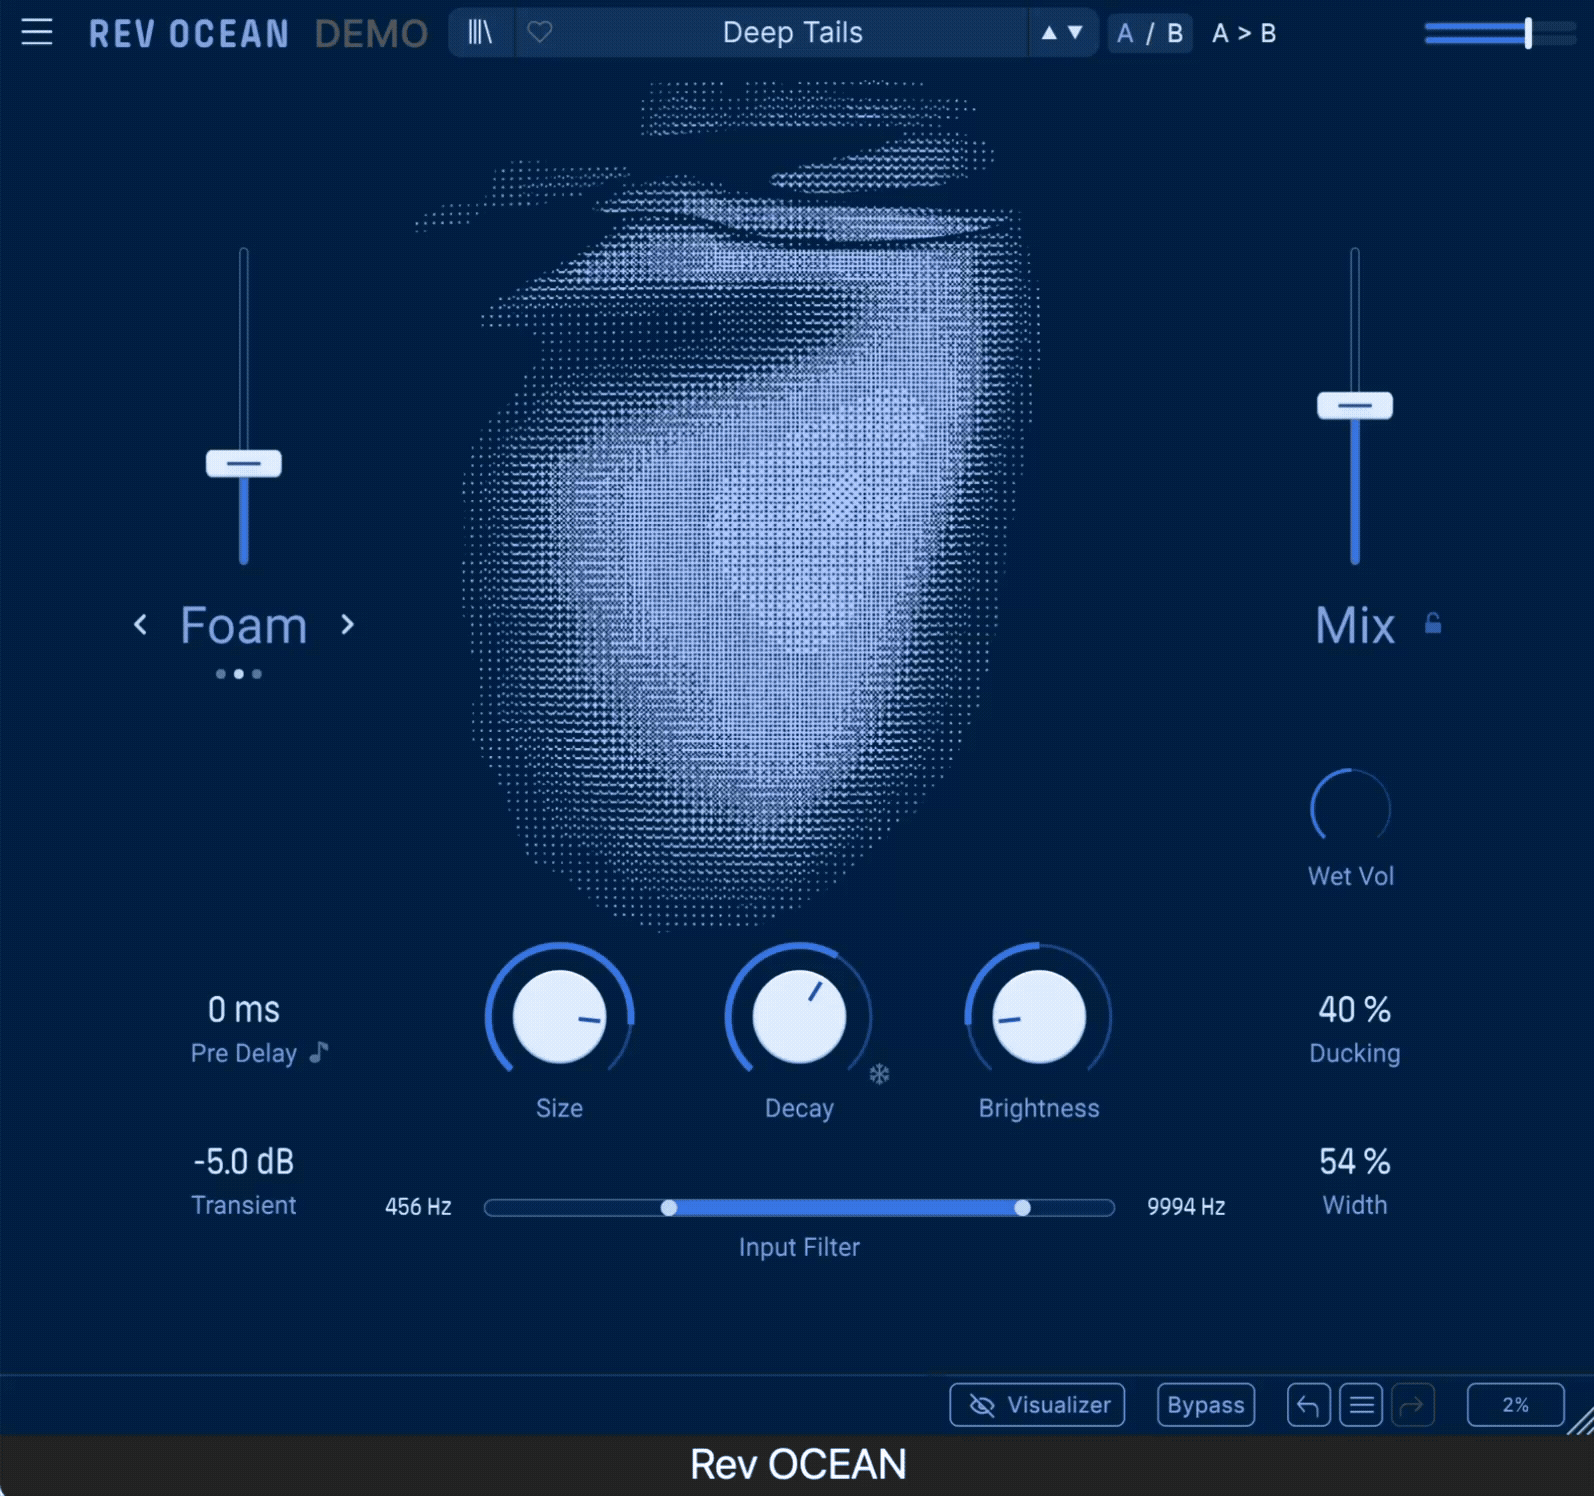Click the Wet Vol label
The height and width of the screenshot is (1496, 1594).
[1350, 876]
